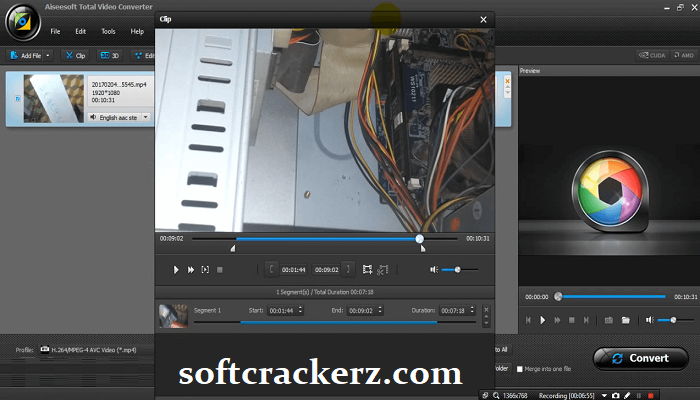This screenshot has width=700, height=400.
Task: Click recorder bar magnifier icon
Action: tap(496, 396)
